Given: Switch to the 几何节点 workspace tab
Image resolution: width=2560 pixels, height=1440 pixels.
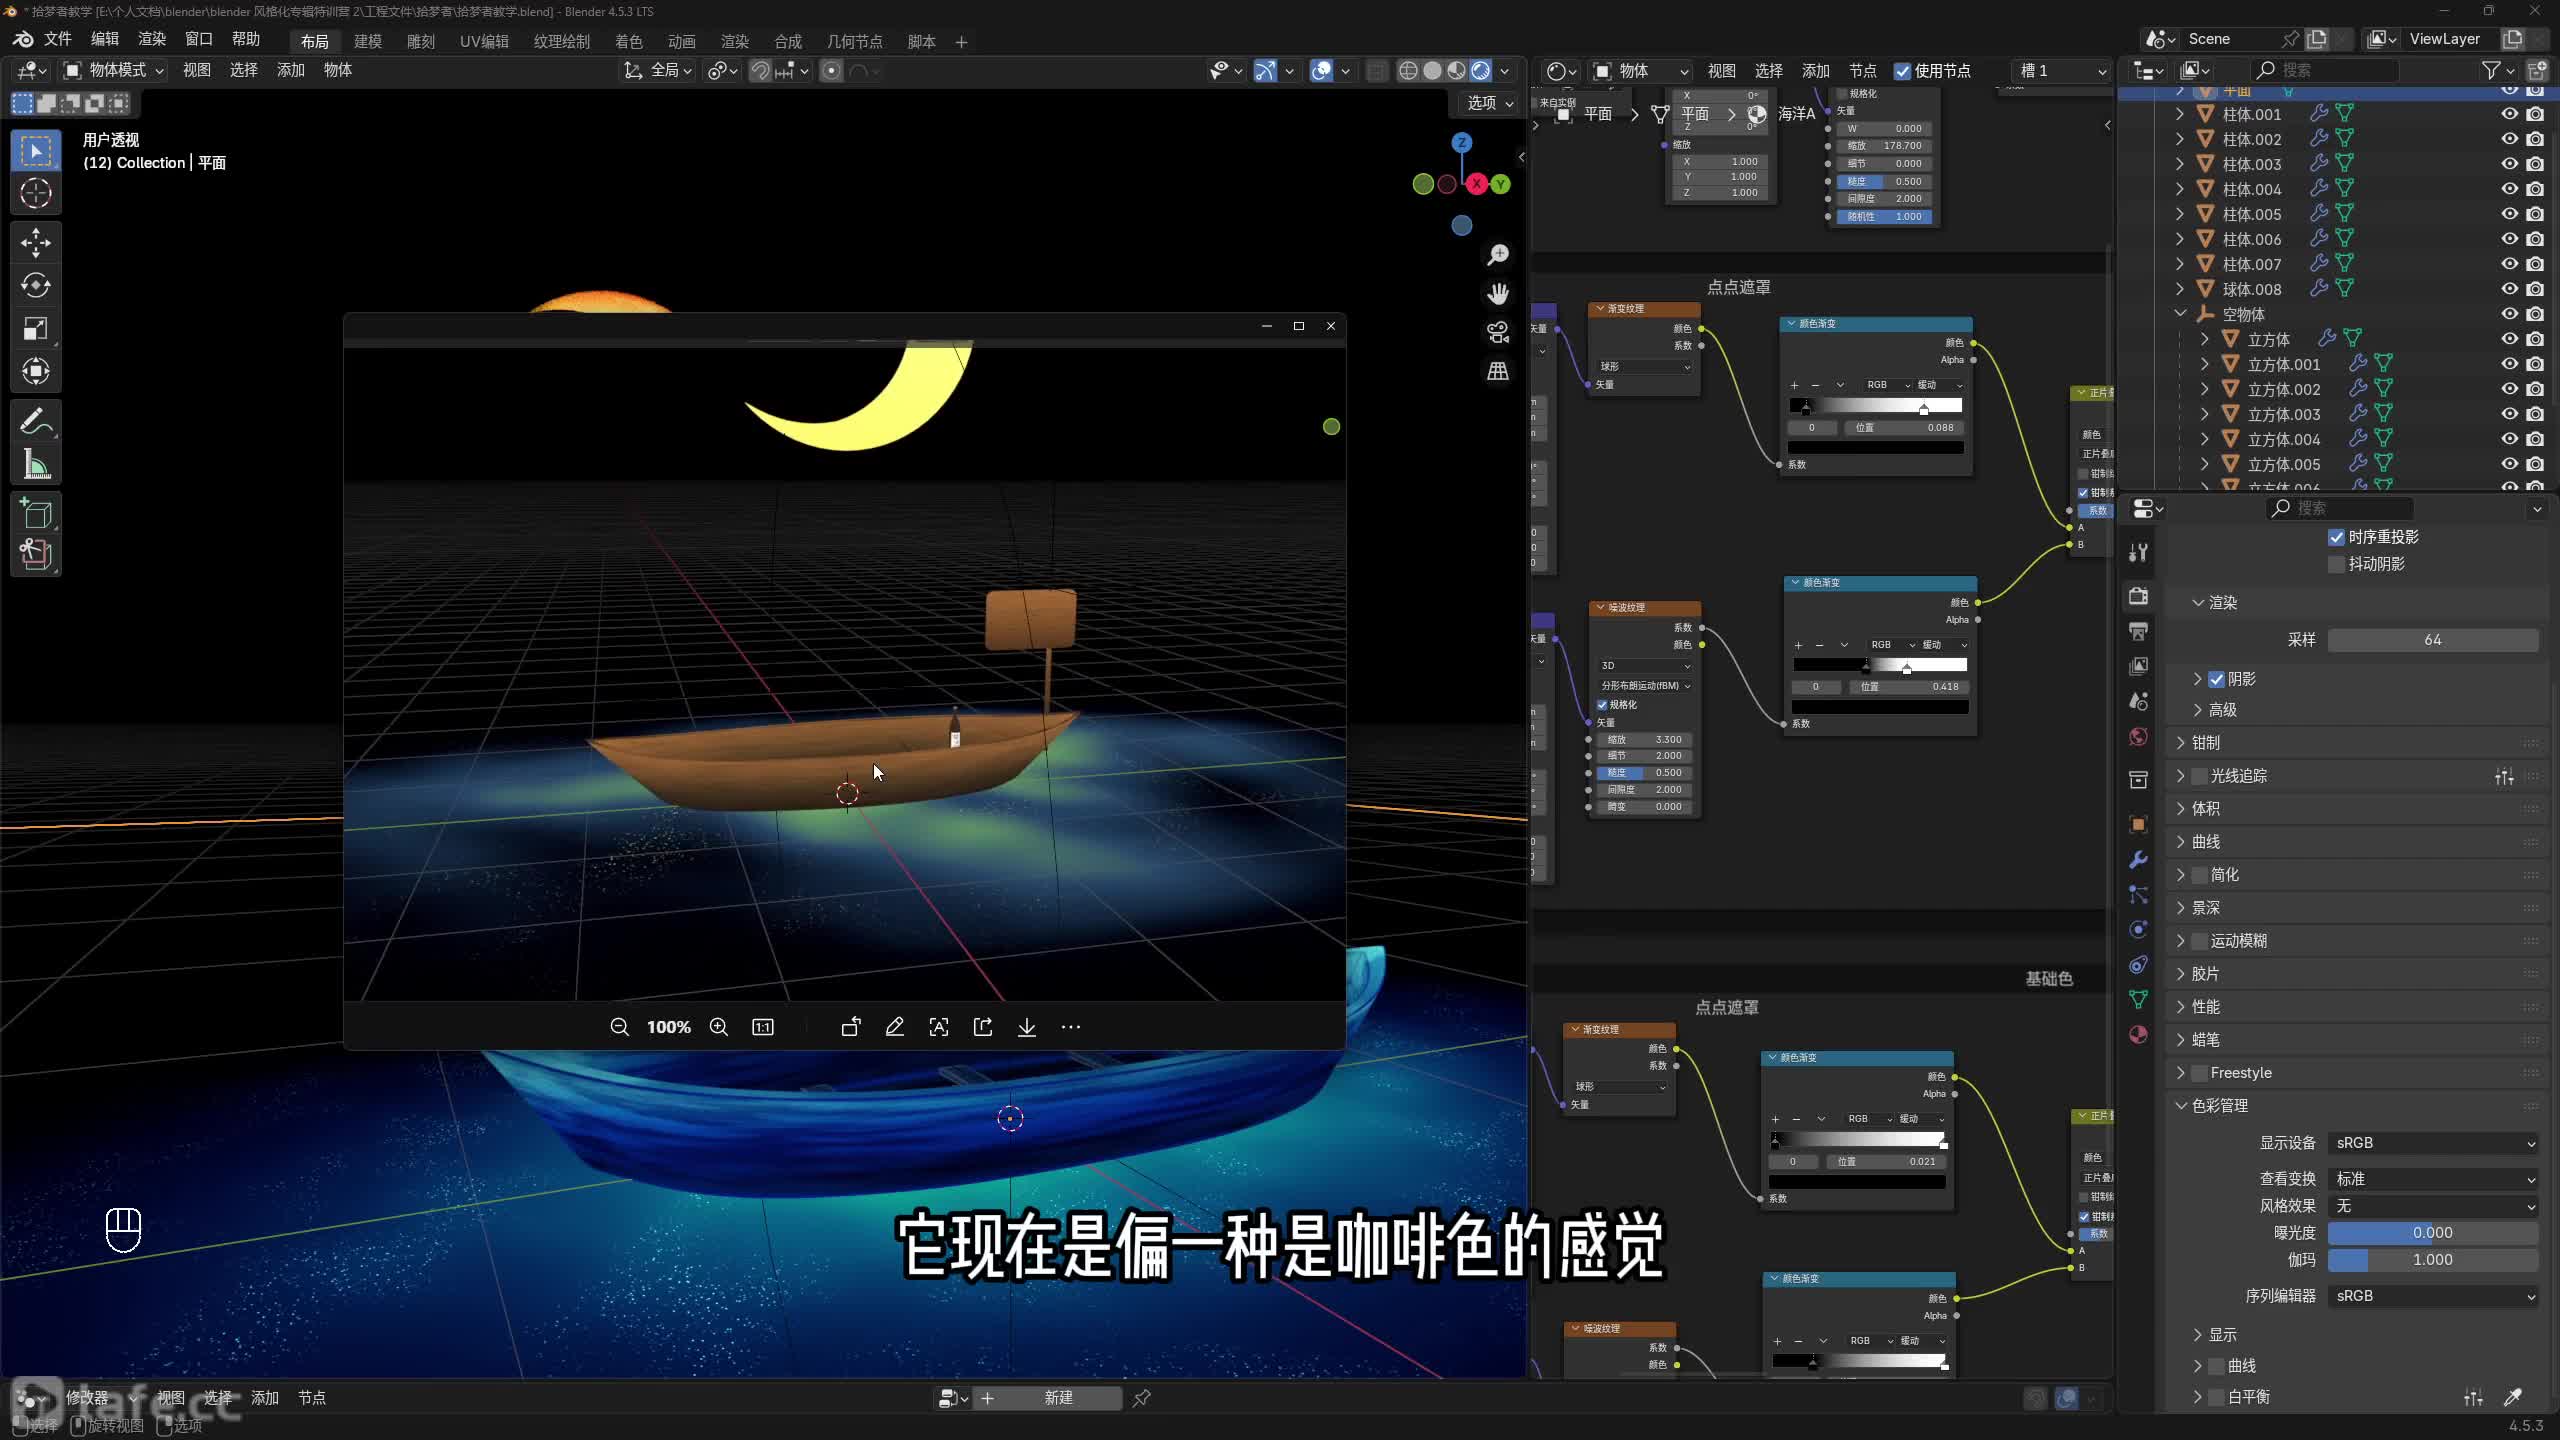Looking at the screenshot, I should click(x=855, y=42).
